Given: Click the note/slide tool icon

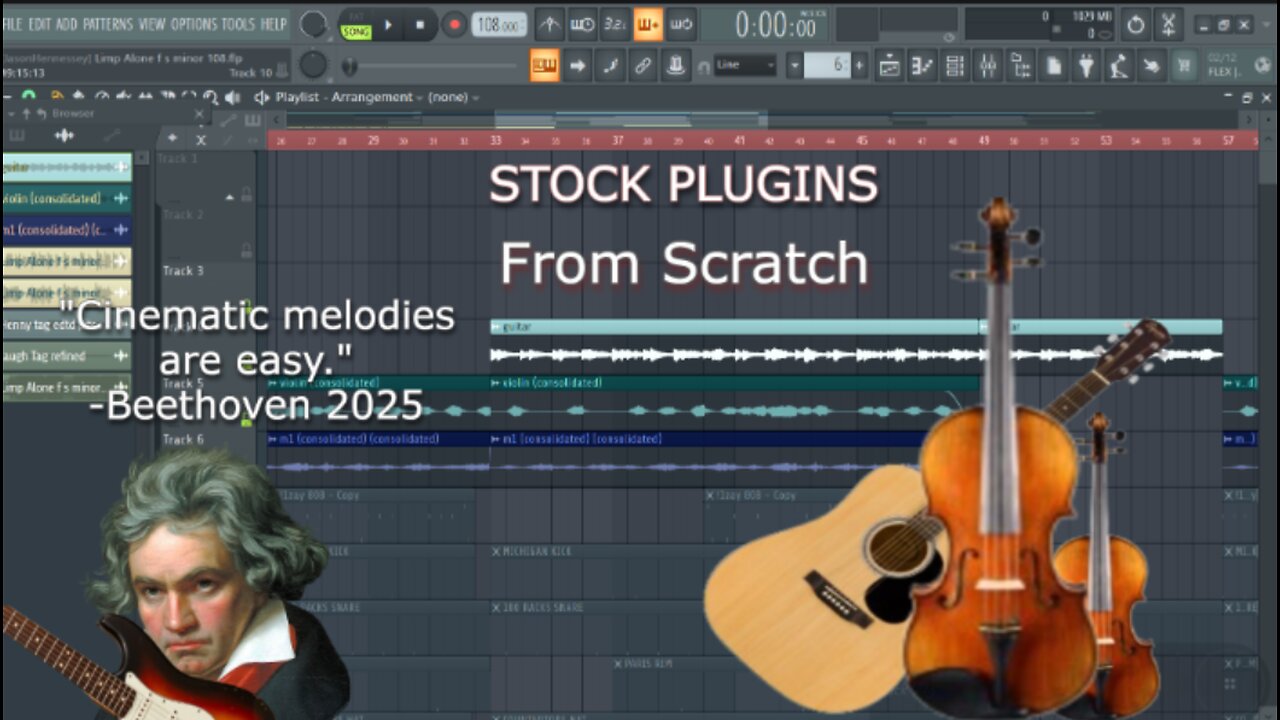Looking at the screenshot, I should [611, 66].
